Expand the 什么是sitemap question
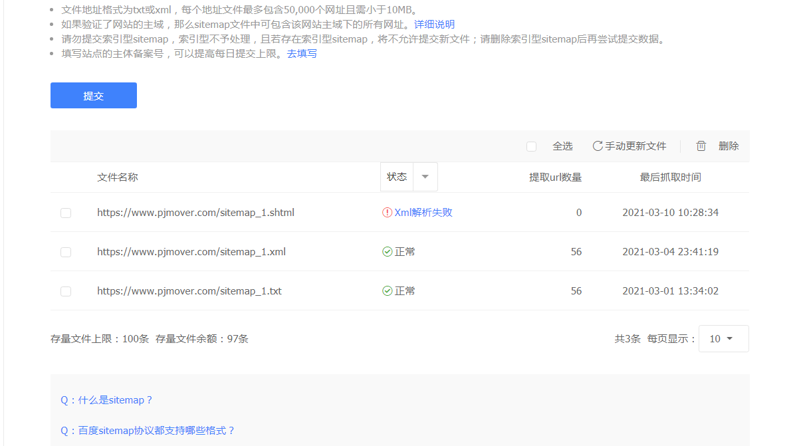This screenshot has width=799, height=446. tap(107, 400)
